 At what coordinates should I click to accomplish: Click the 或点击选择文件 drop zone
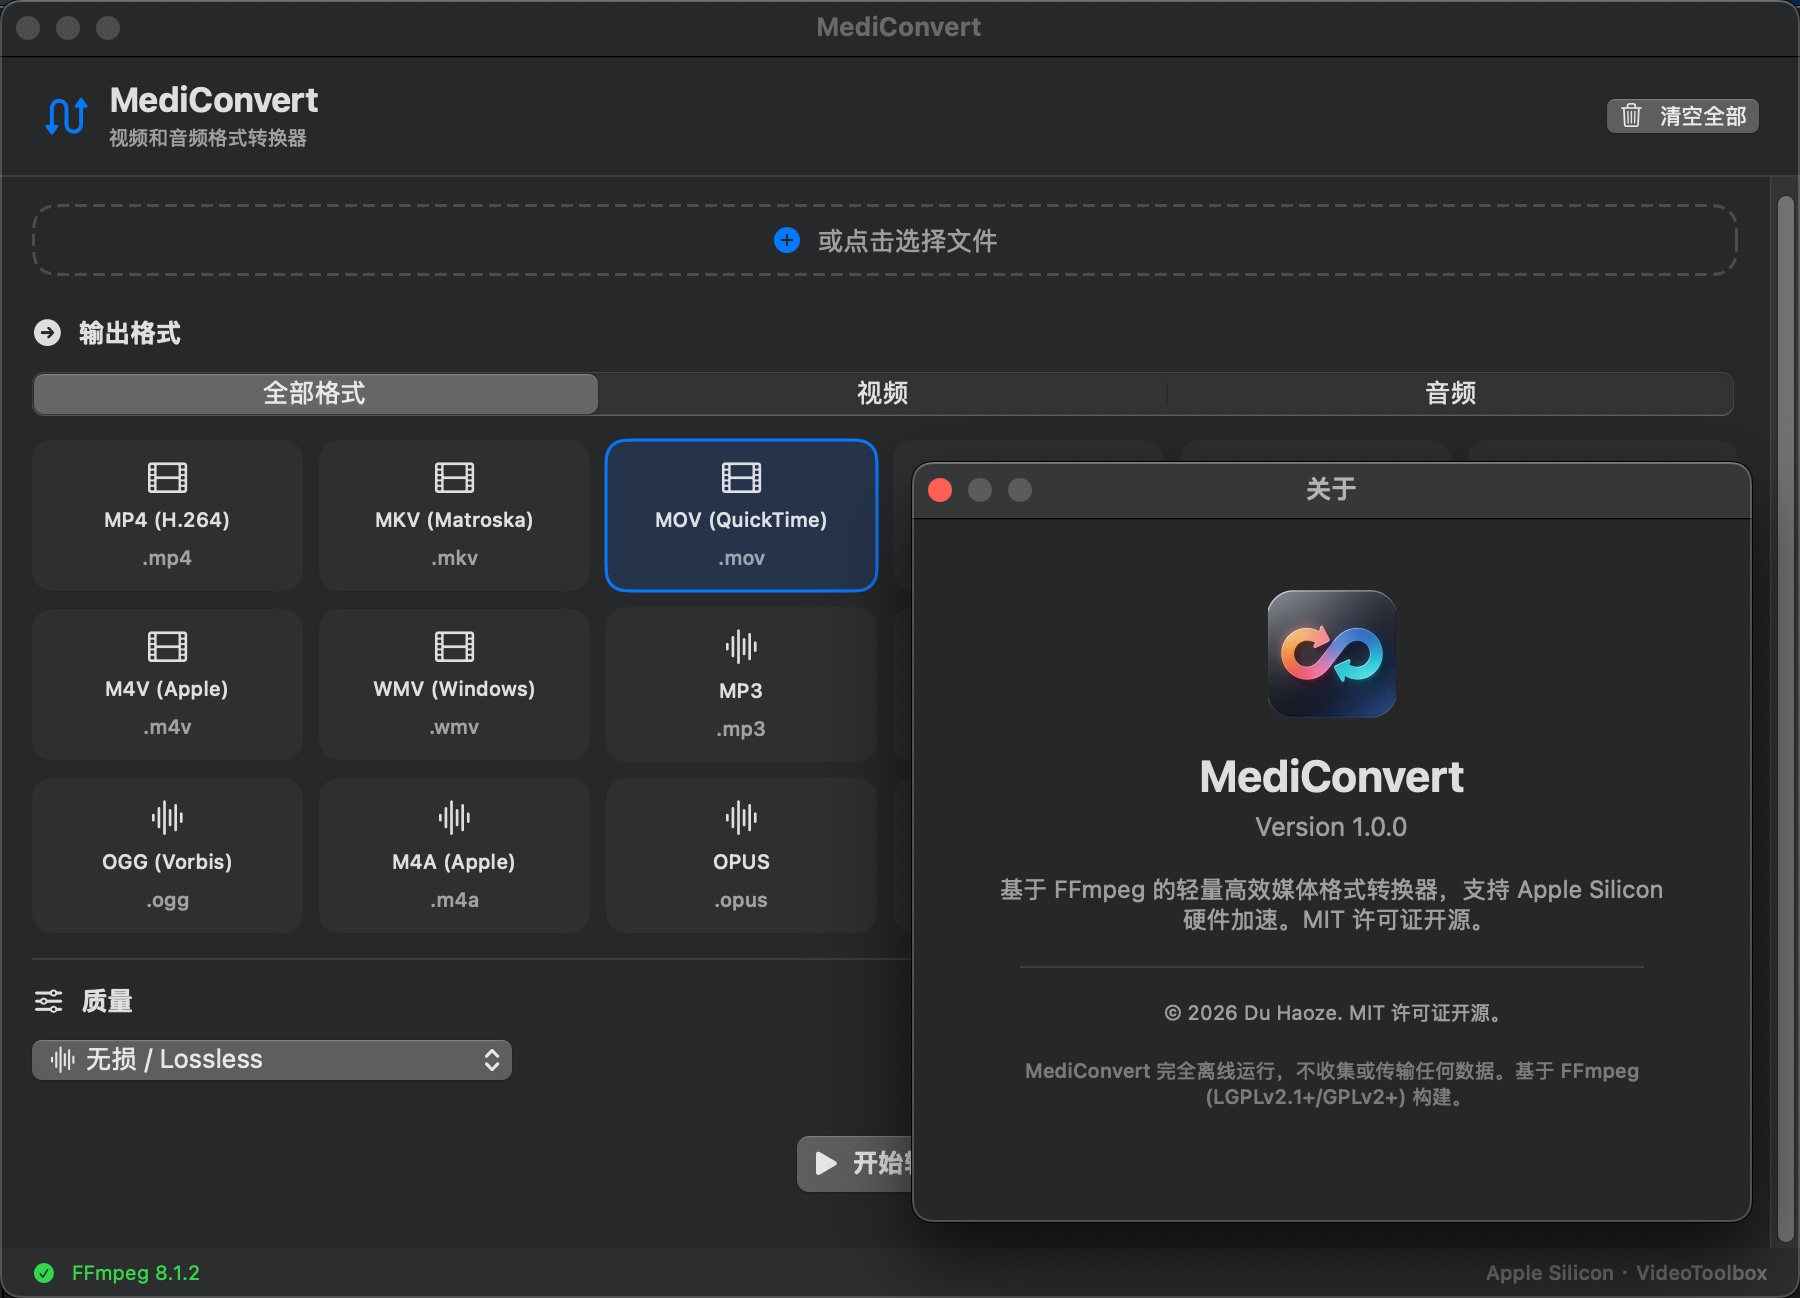[x=885, y=240]
